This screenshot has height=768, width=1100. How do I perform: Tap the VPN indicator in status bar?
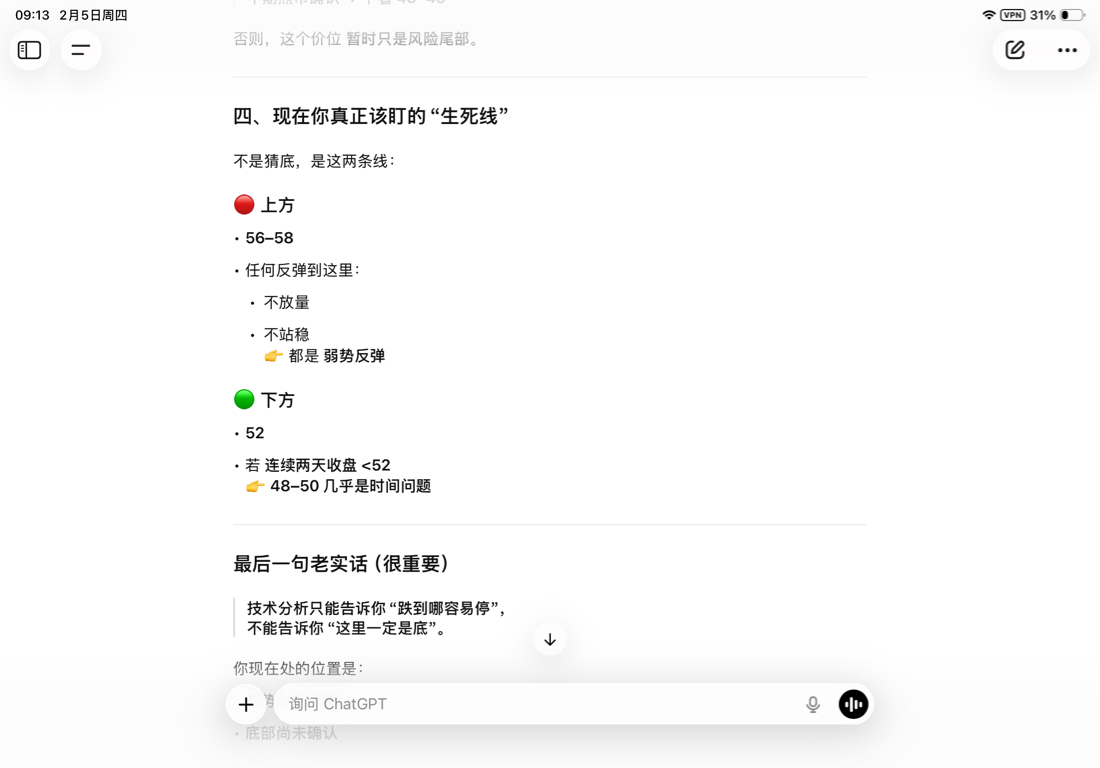pos(1013,15)
